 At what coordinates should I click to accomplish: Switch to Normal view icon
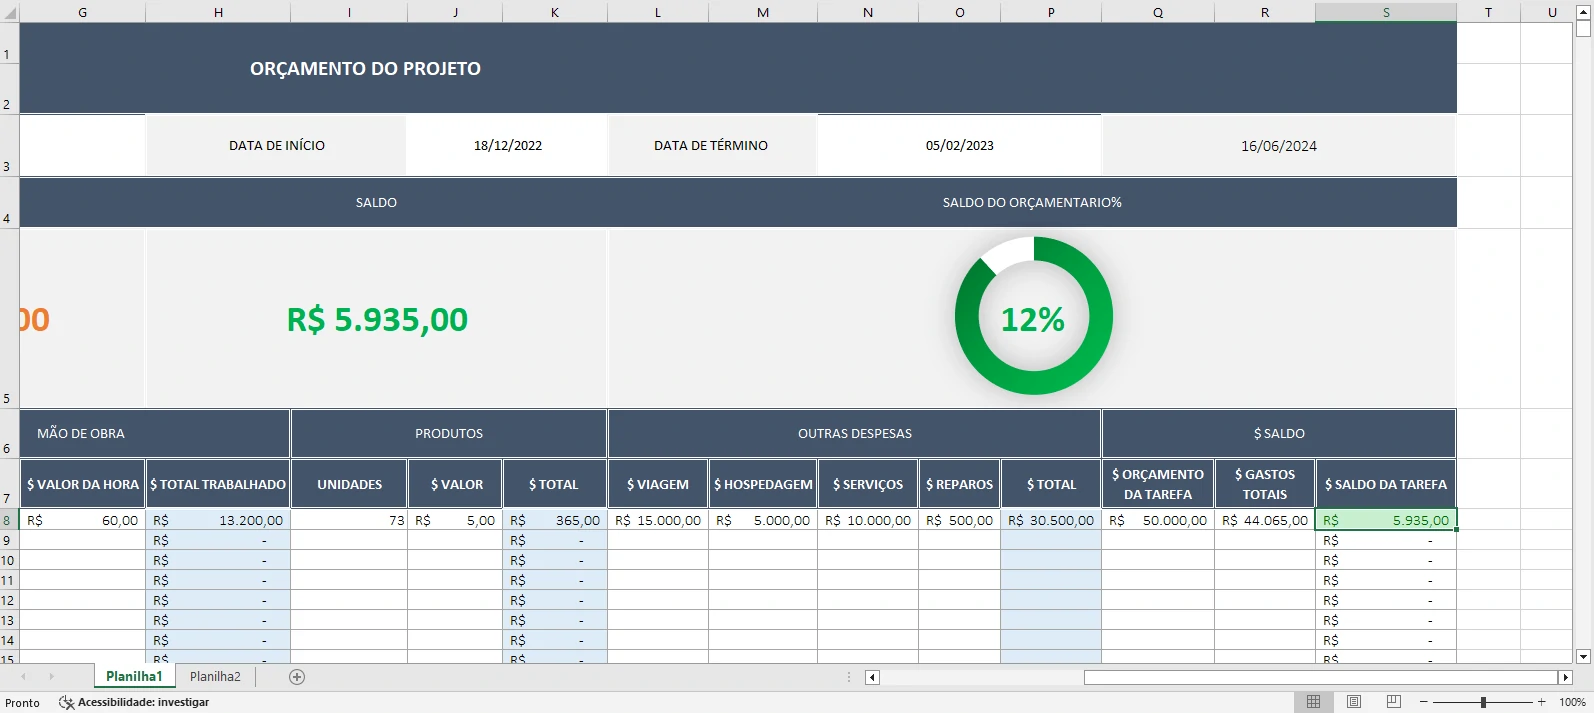(1313, 702)
